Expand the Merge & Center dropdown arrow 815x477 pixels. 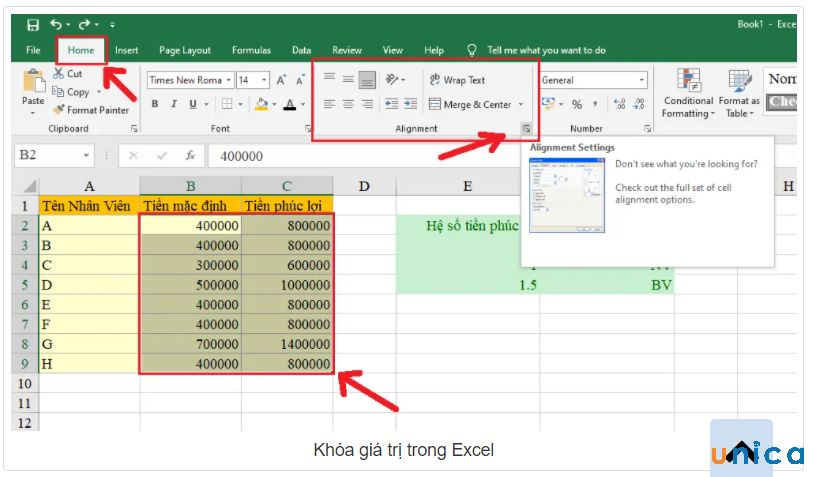coord(521,104)
